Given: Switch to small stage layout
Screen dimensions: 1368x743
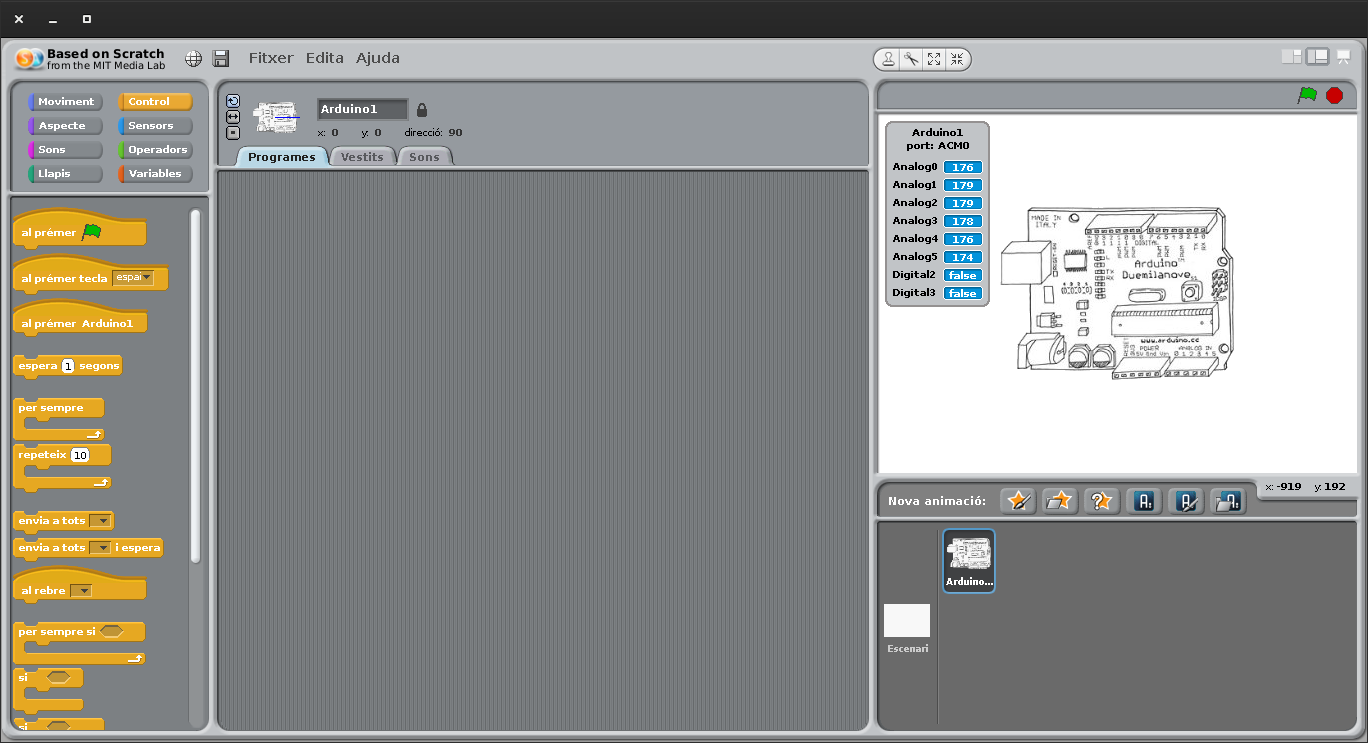Looking at the screenshot, I should (1292, 57).
